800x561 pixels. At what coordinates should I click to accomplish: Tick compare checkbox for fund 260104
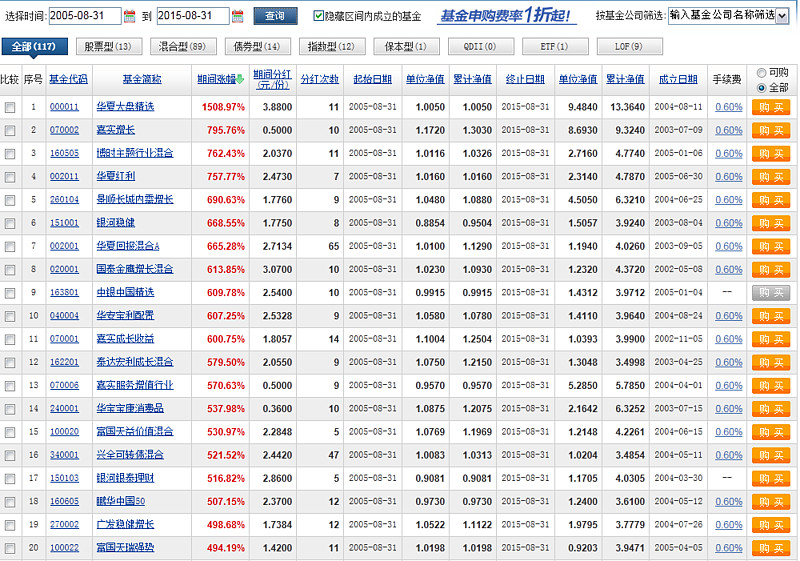(x=10, y=200)
